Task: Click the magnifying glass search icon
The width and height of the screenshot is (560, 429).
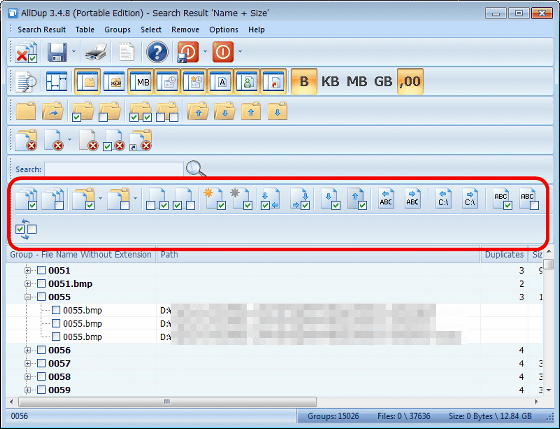Action: (196, 169)
